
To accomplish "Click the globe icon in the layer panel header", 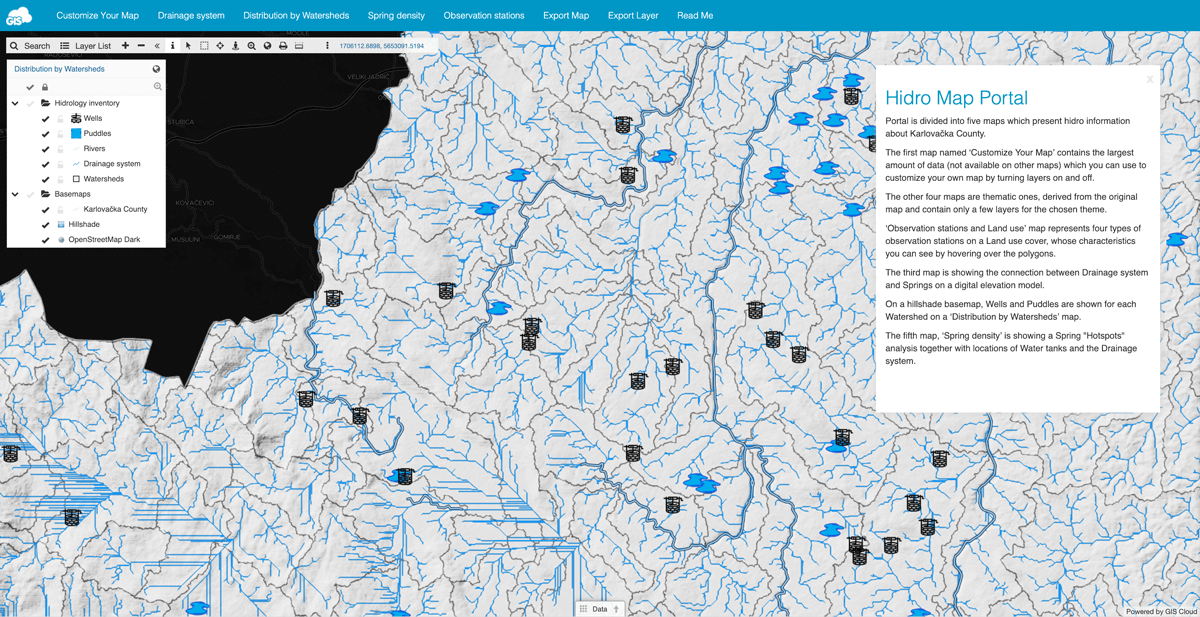I will 156,69.
